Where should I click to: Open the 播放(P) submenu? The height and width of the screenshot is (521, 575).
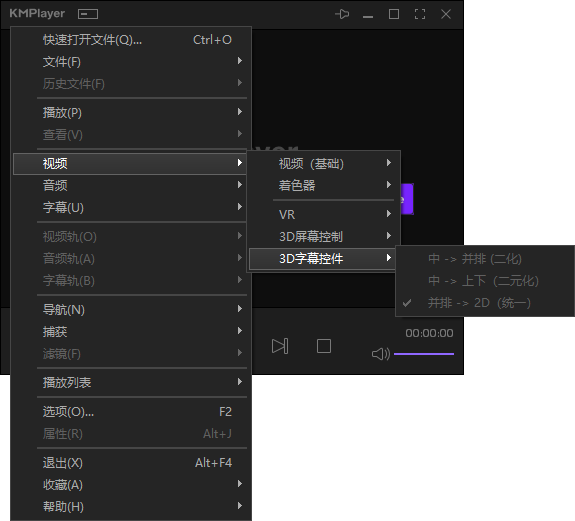132,112
